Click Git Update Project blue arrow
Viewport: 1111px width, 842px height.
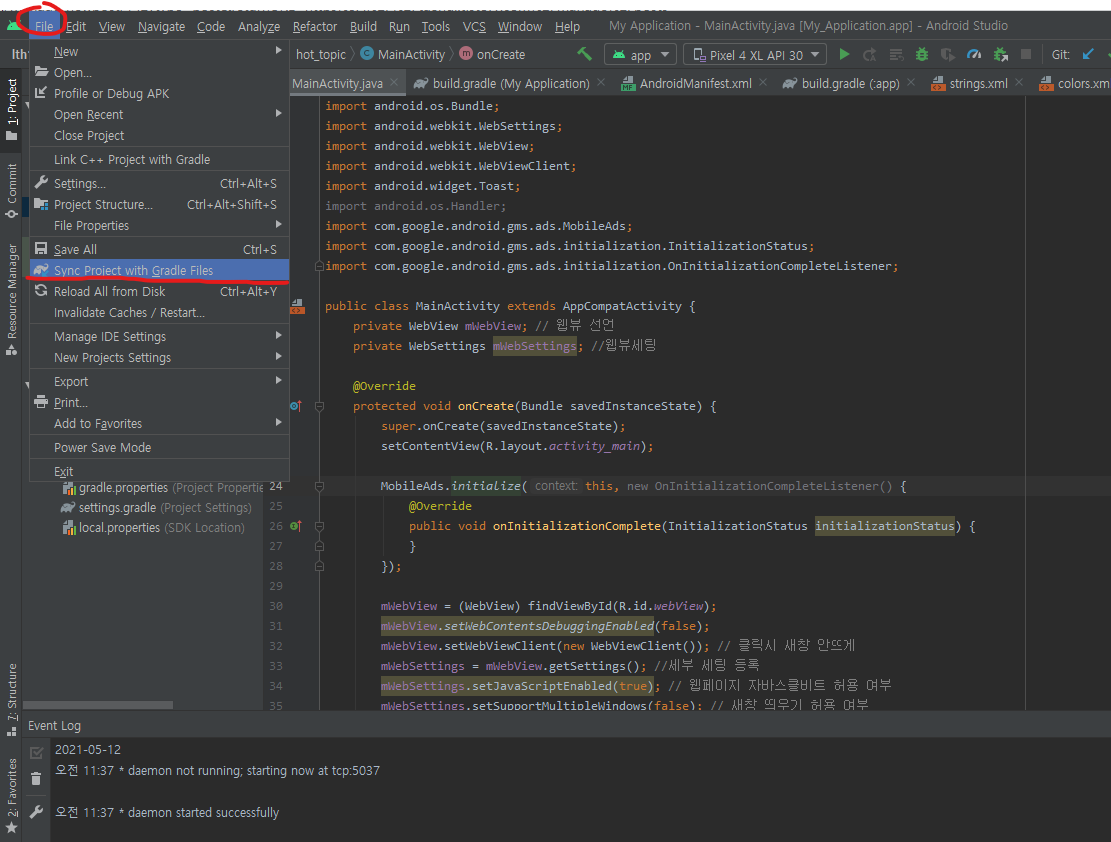1088,55
